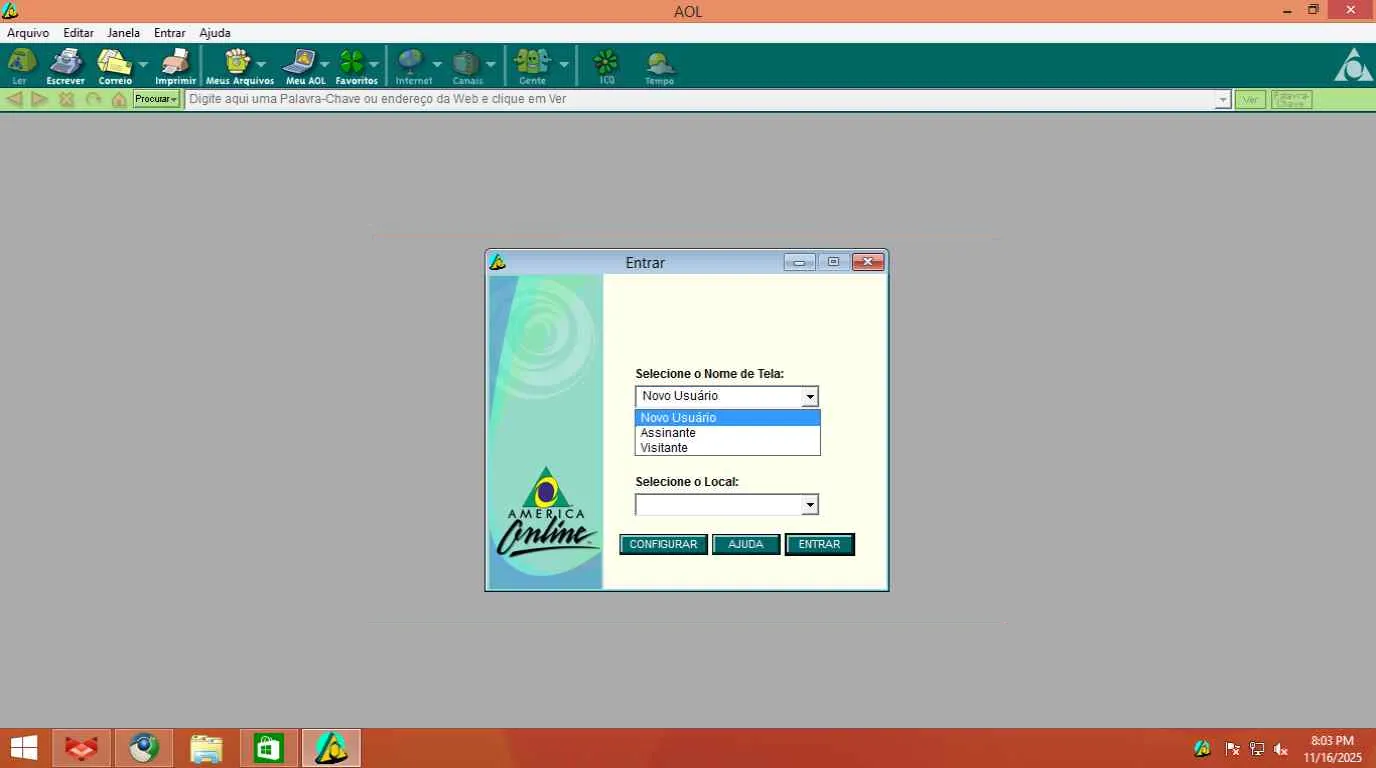This screenshot has width=1376, height=768.
Task: Open the Editar menu
Action: [x=78, y=33]
